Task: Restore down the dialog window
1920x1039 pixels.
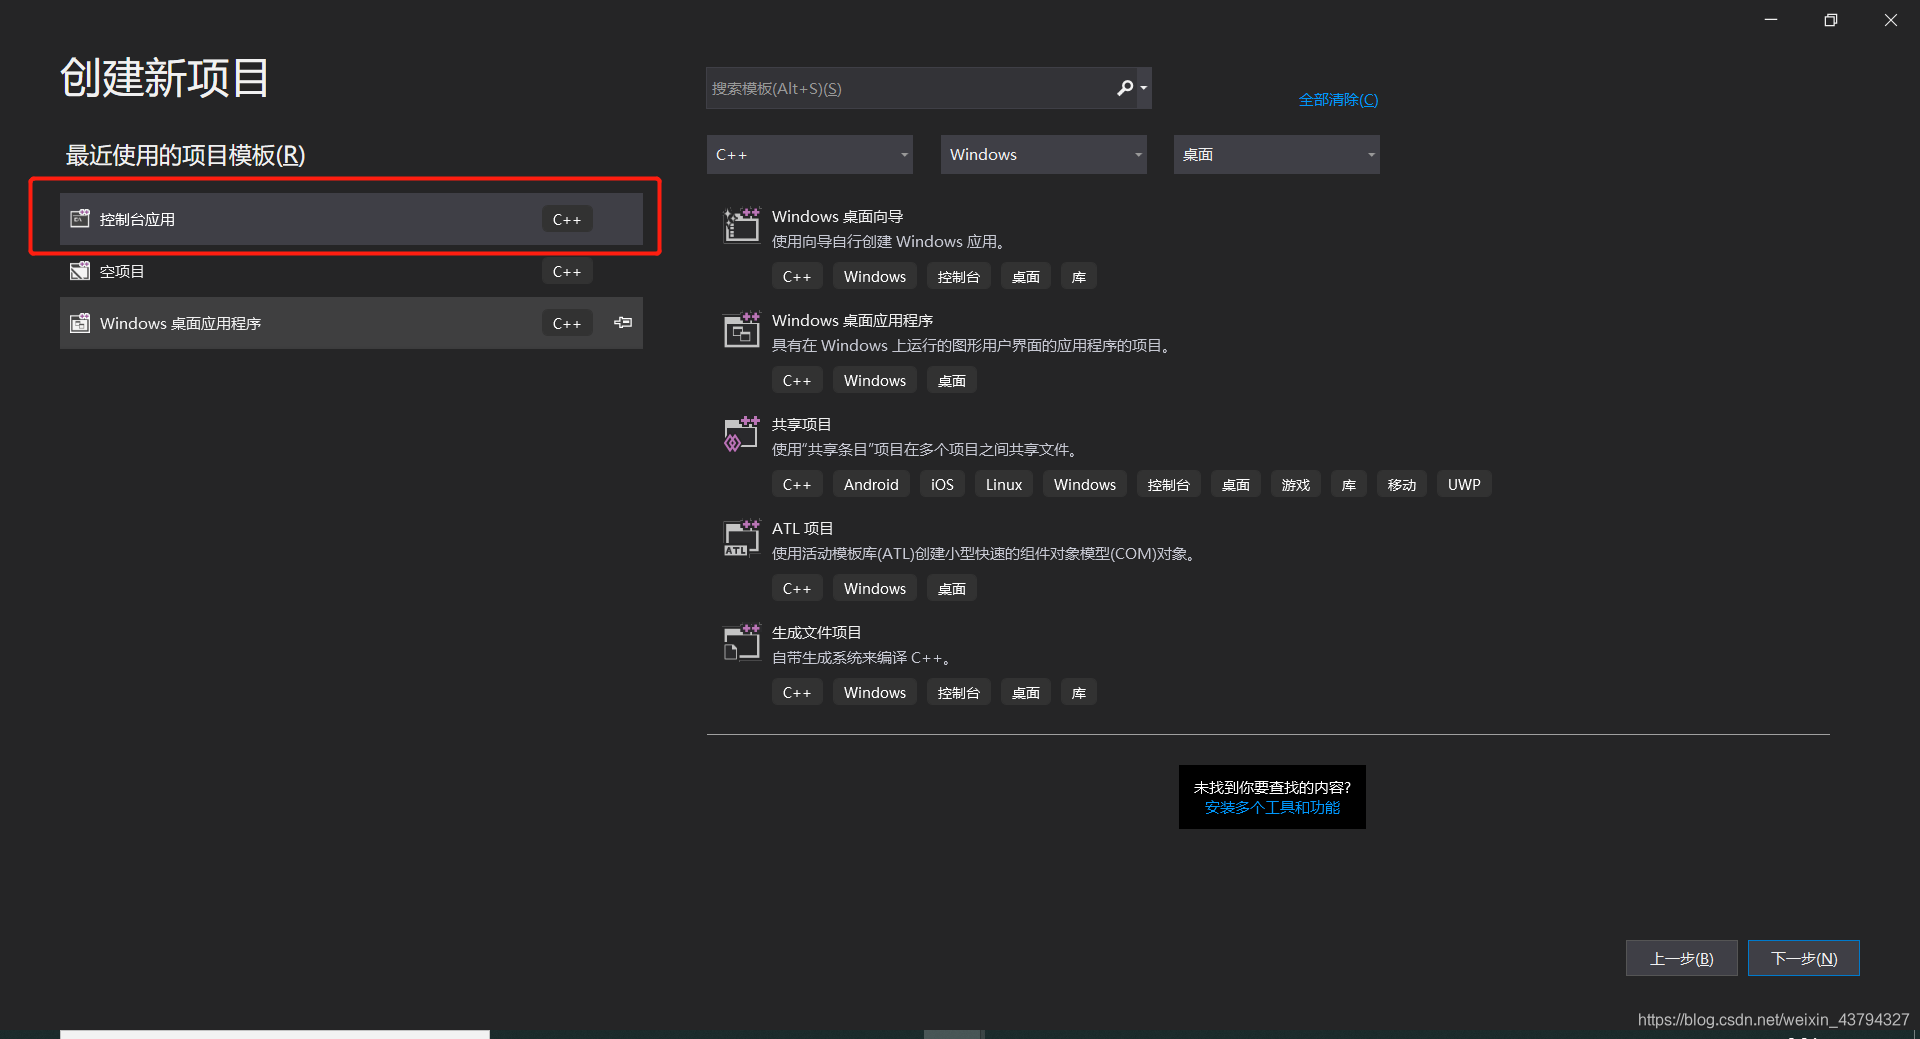Action: [x=1831, y=20]
